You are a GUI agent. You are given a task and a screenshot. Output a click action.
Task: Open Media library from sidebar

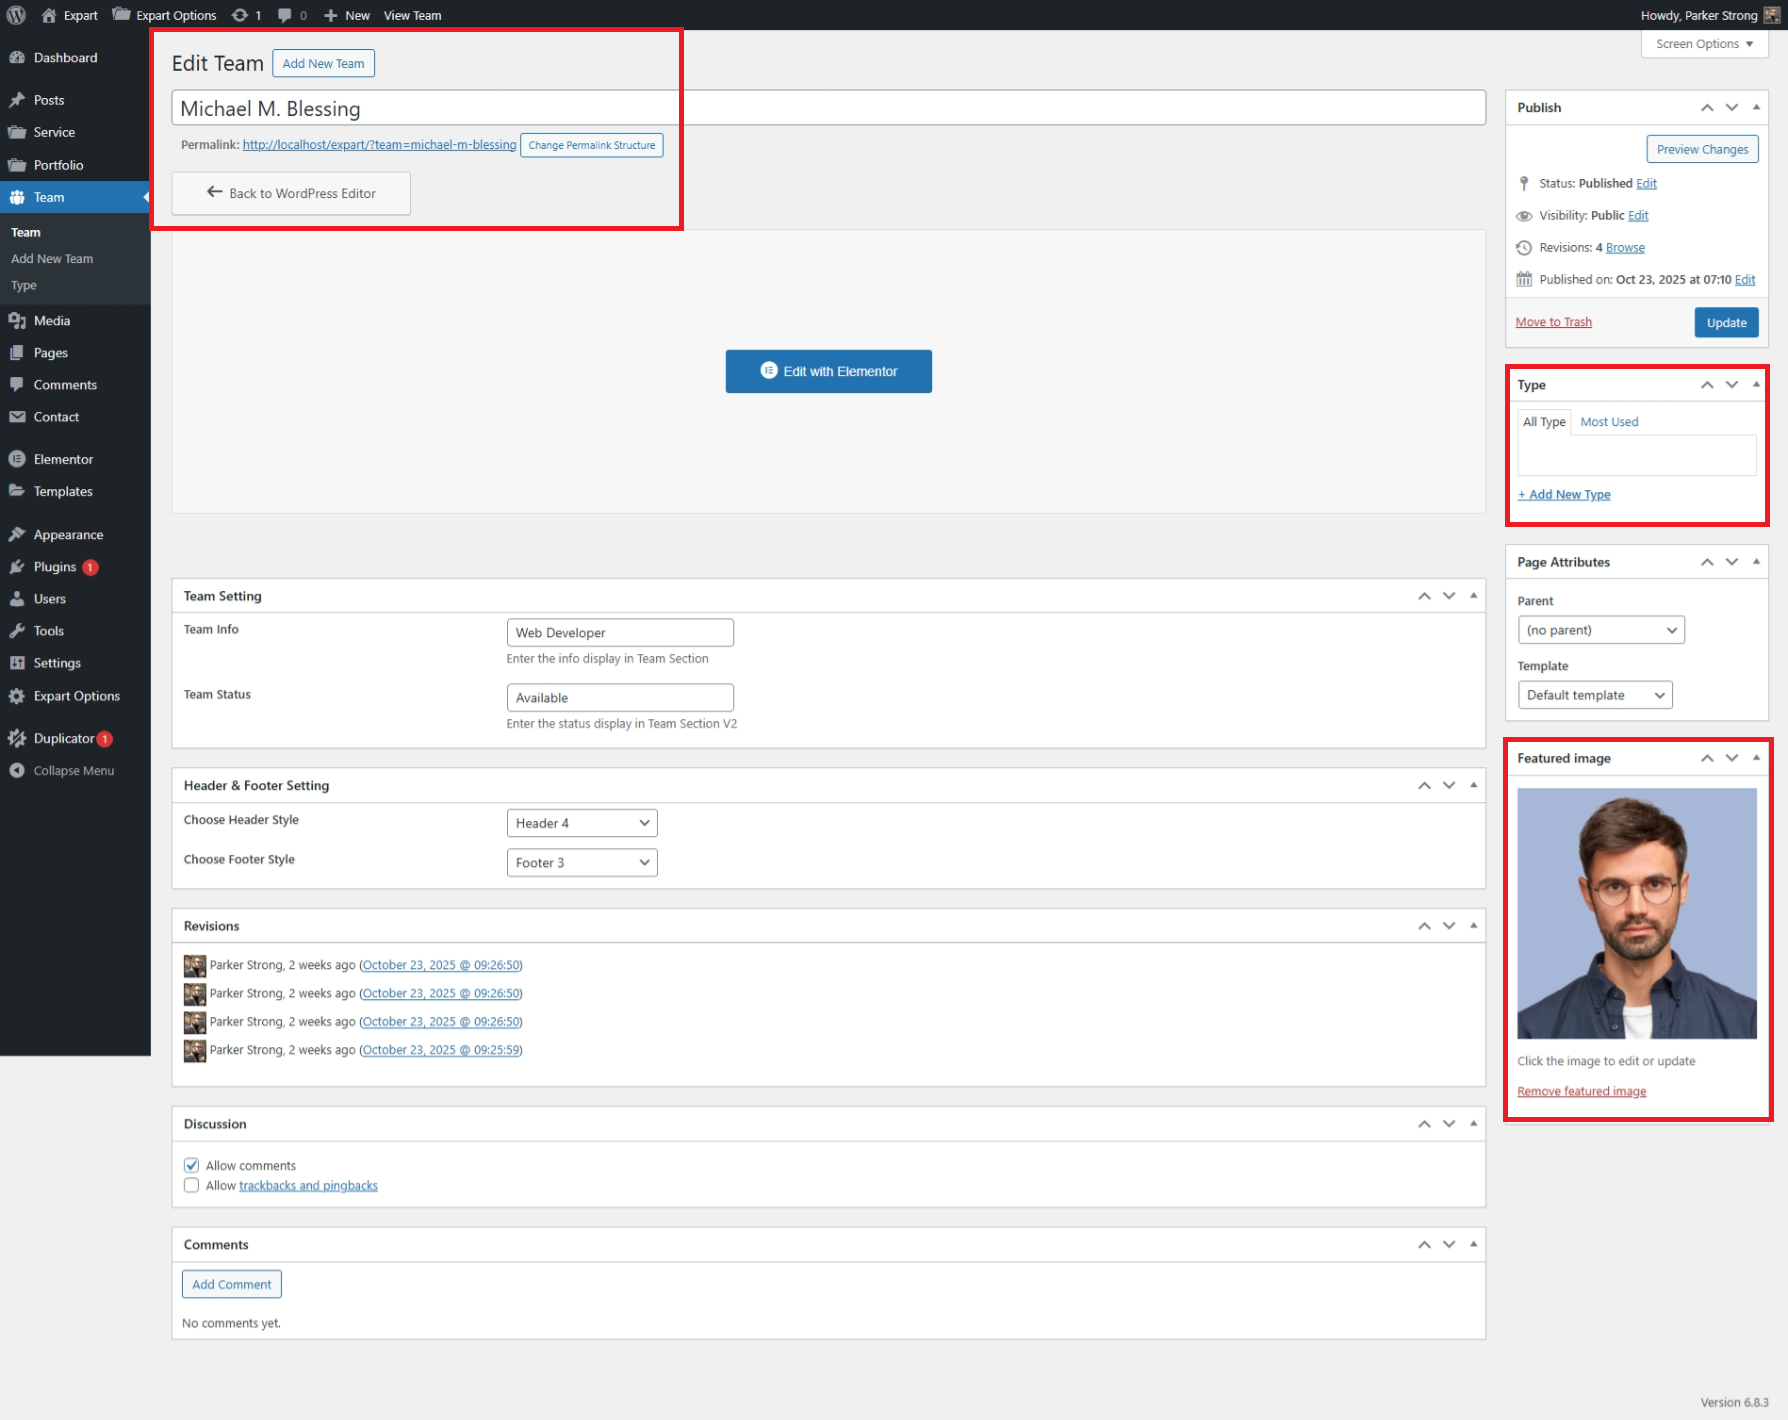tap(52, 321)
